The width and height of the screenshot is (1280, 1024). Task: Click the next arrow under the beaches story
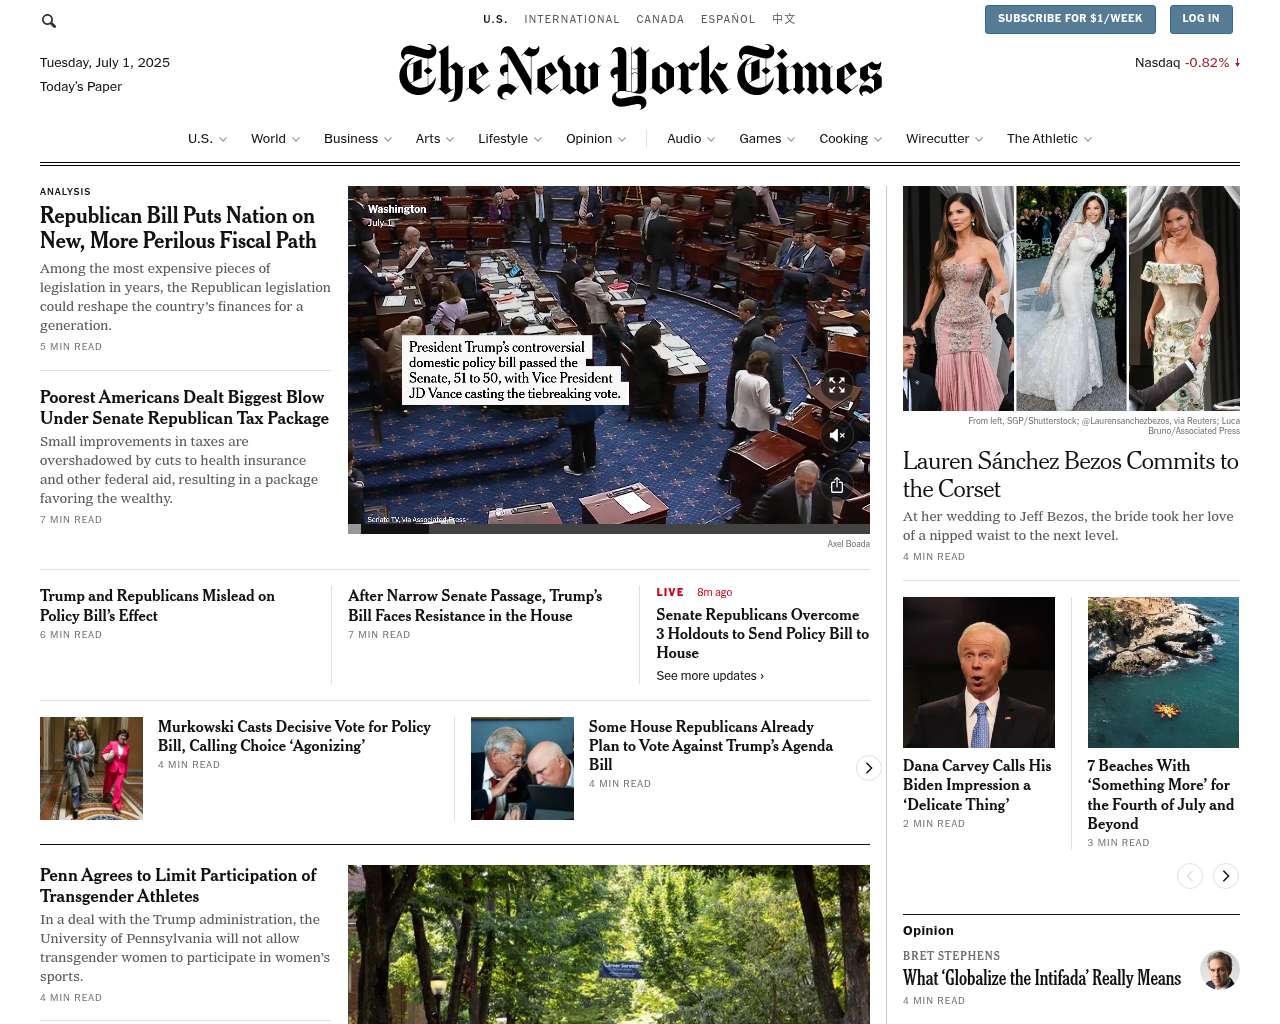(x=1225, y=876)
